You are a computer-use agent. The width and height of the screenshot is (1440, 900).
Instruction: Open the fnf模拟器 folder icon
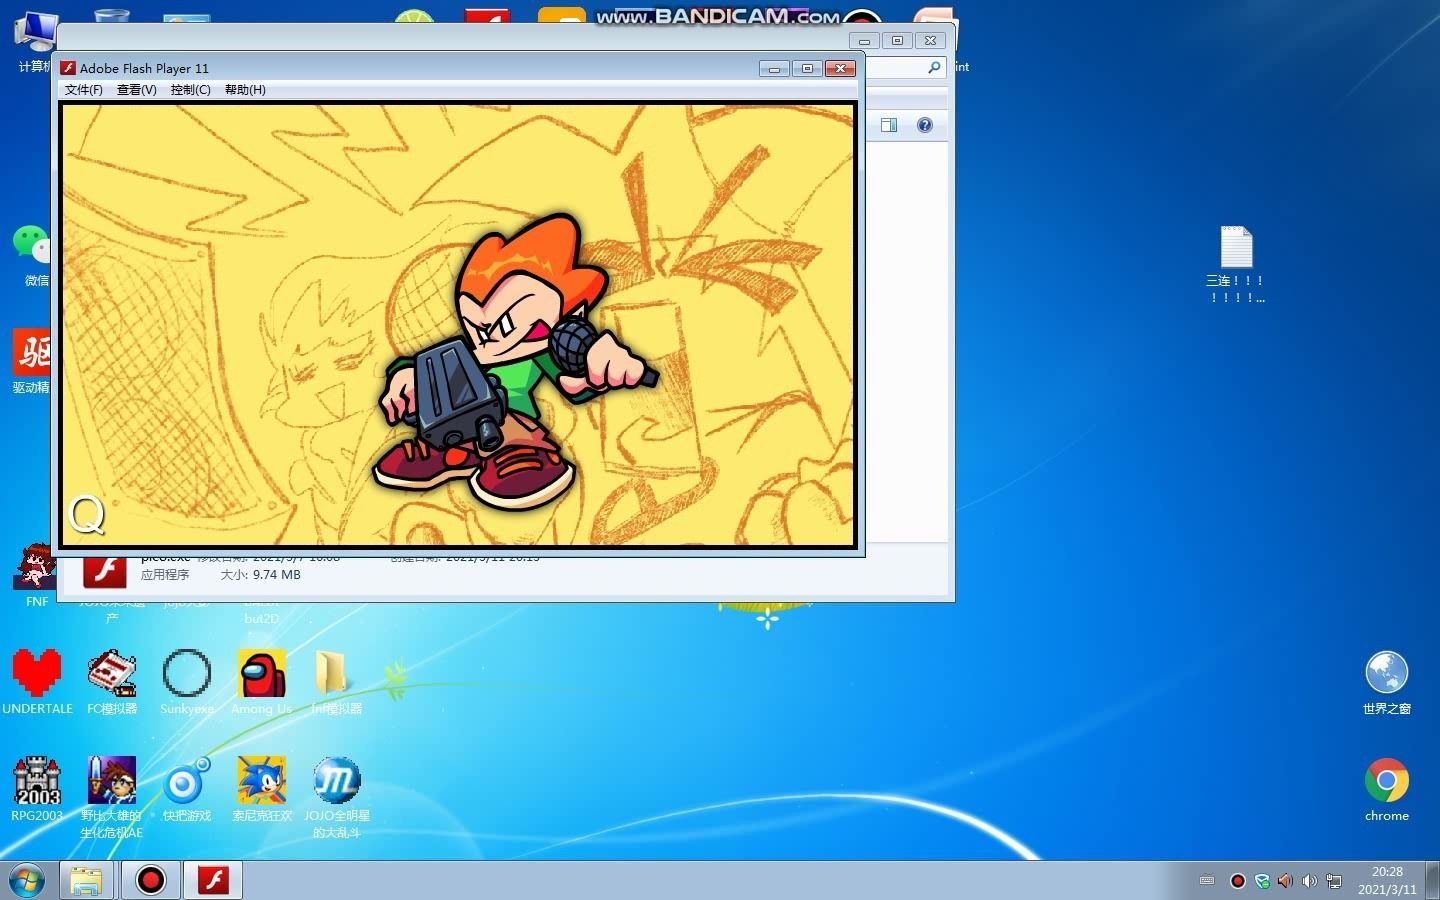(336, 682)
